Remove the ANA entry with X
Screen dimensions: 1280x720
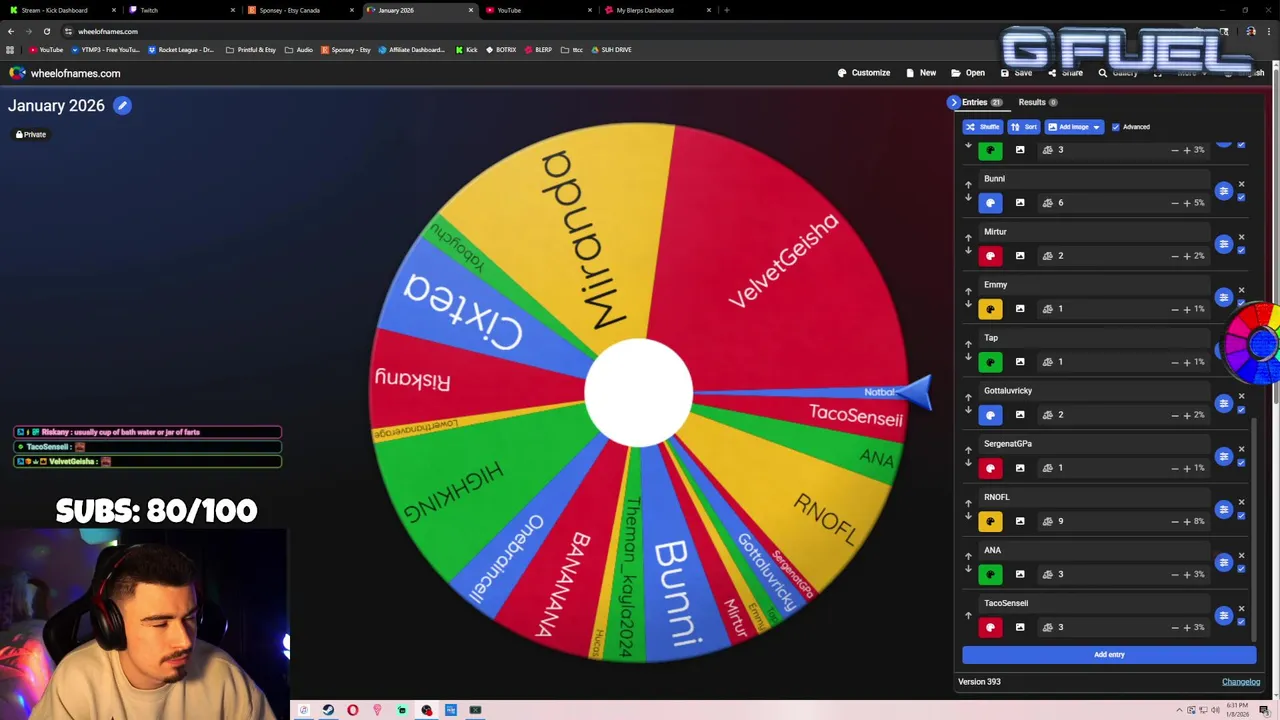(1241, 555)
